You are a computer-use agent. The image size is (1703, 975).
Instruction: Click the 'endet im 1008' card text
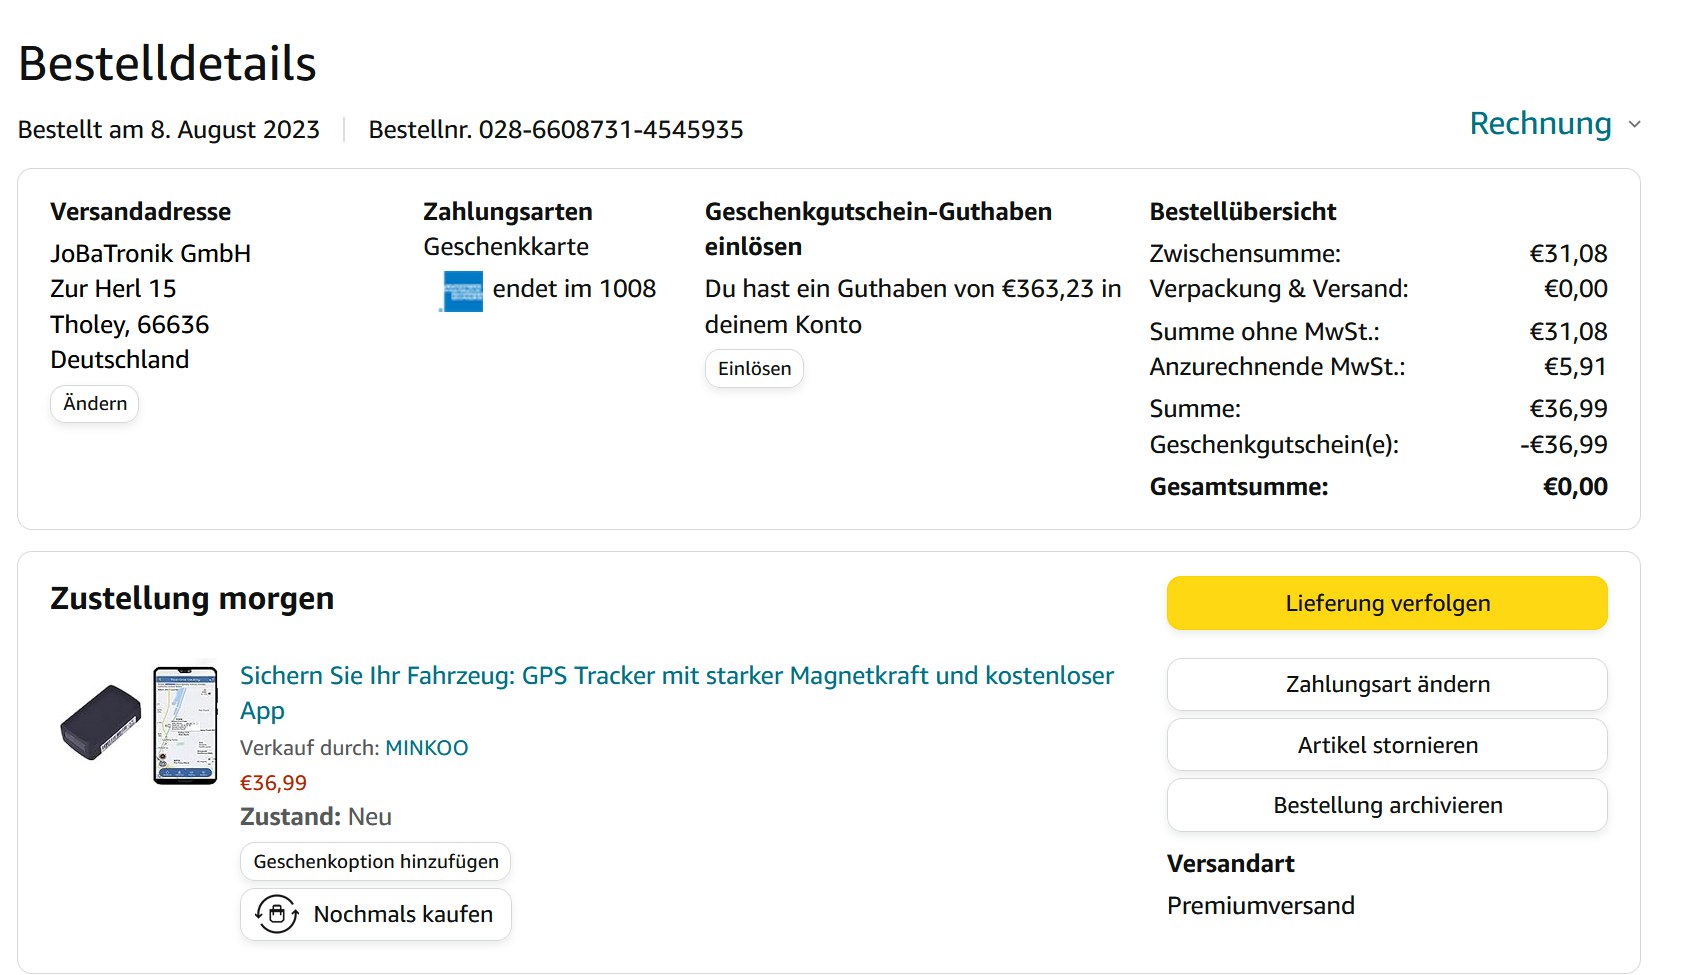pyautogui.click(x=574, y=289)
